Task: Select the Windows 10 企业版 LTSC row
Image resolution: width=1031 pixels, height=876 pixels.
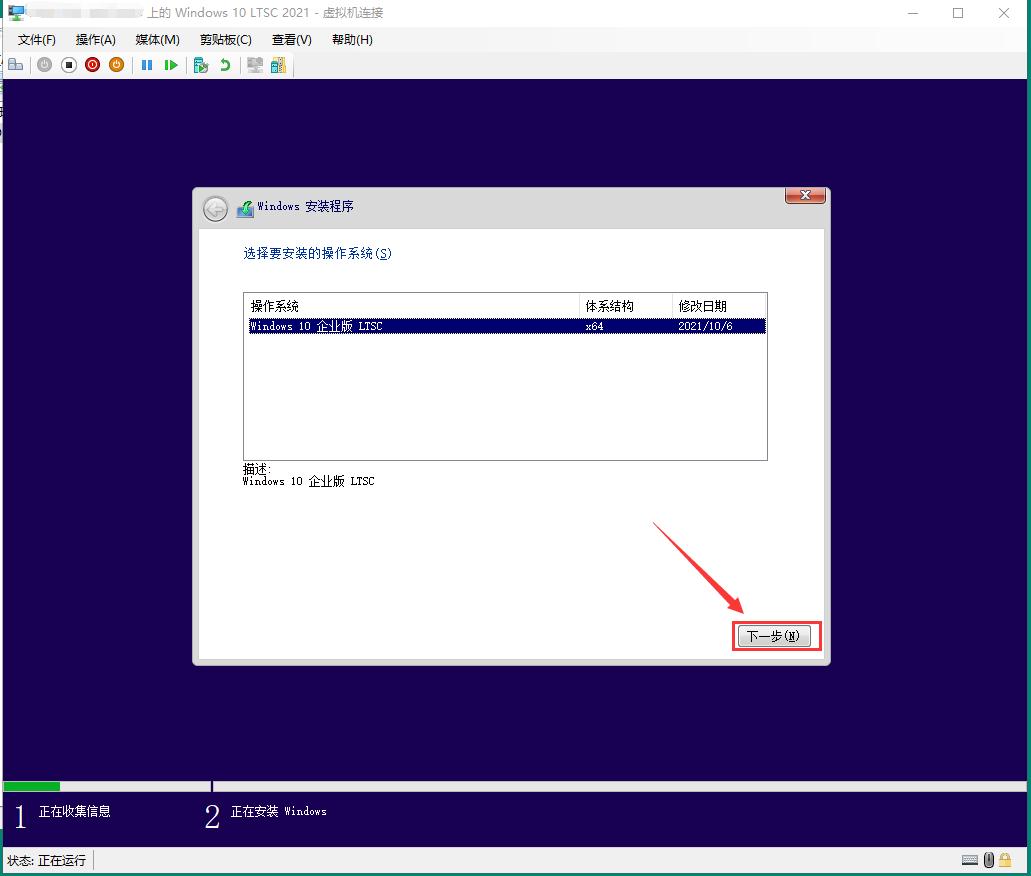Action: point(507,326)
